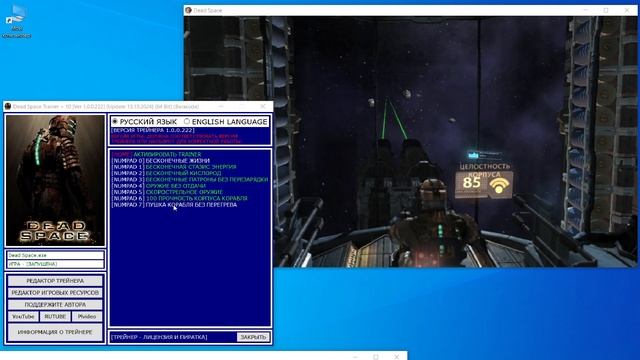Click the yellow signal icon on game HUD
This screenshot has width=640, height=360.
(499, 185)
